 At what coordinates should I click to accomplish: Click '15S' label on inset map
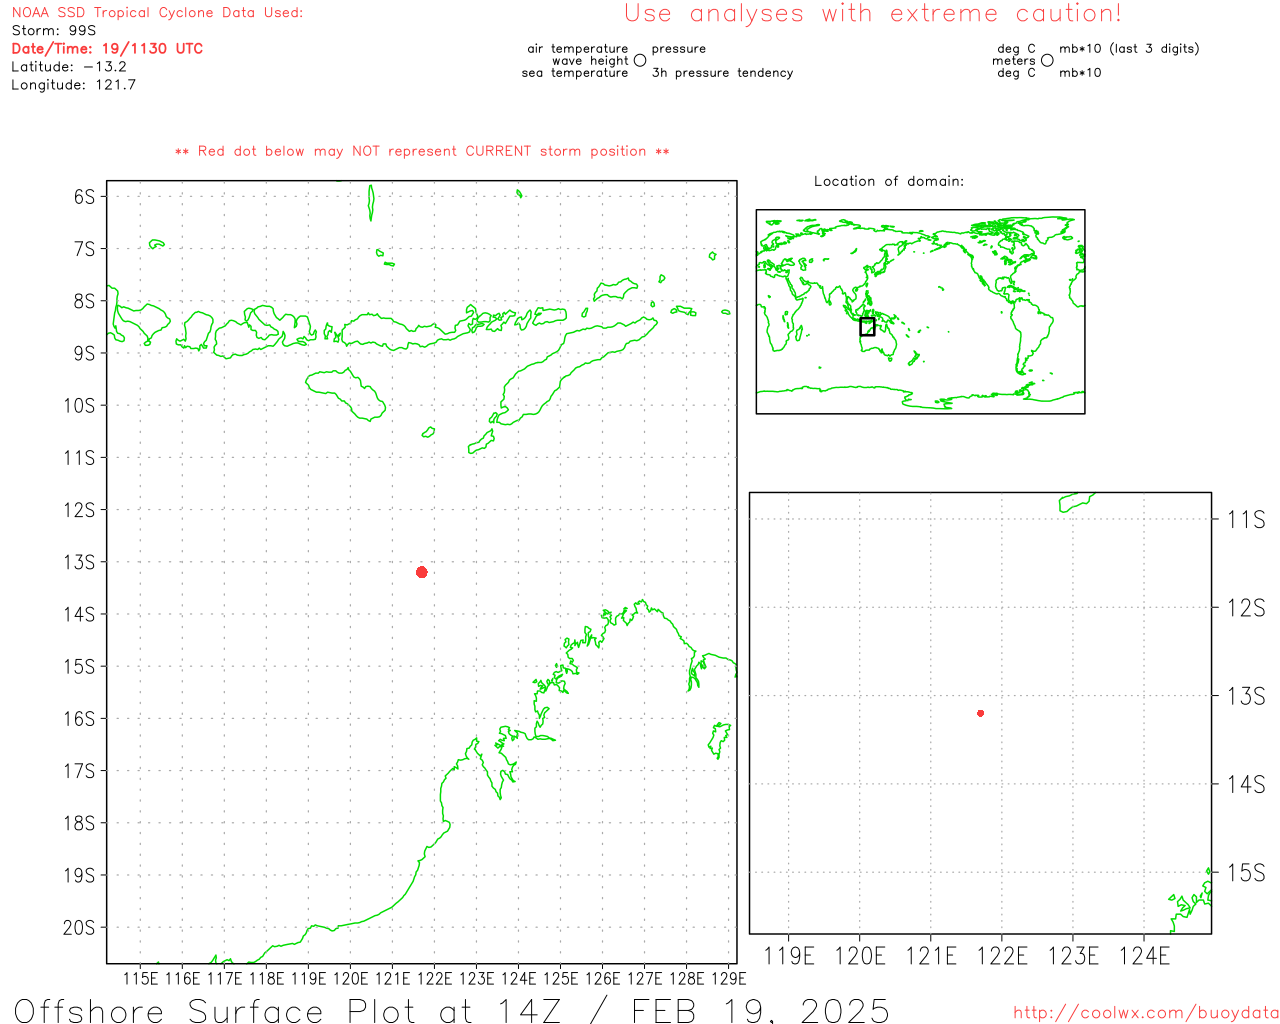(1246, 873)
